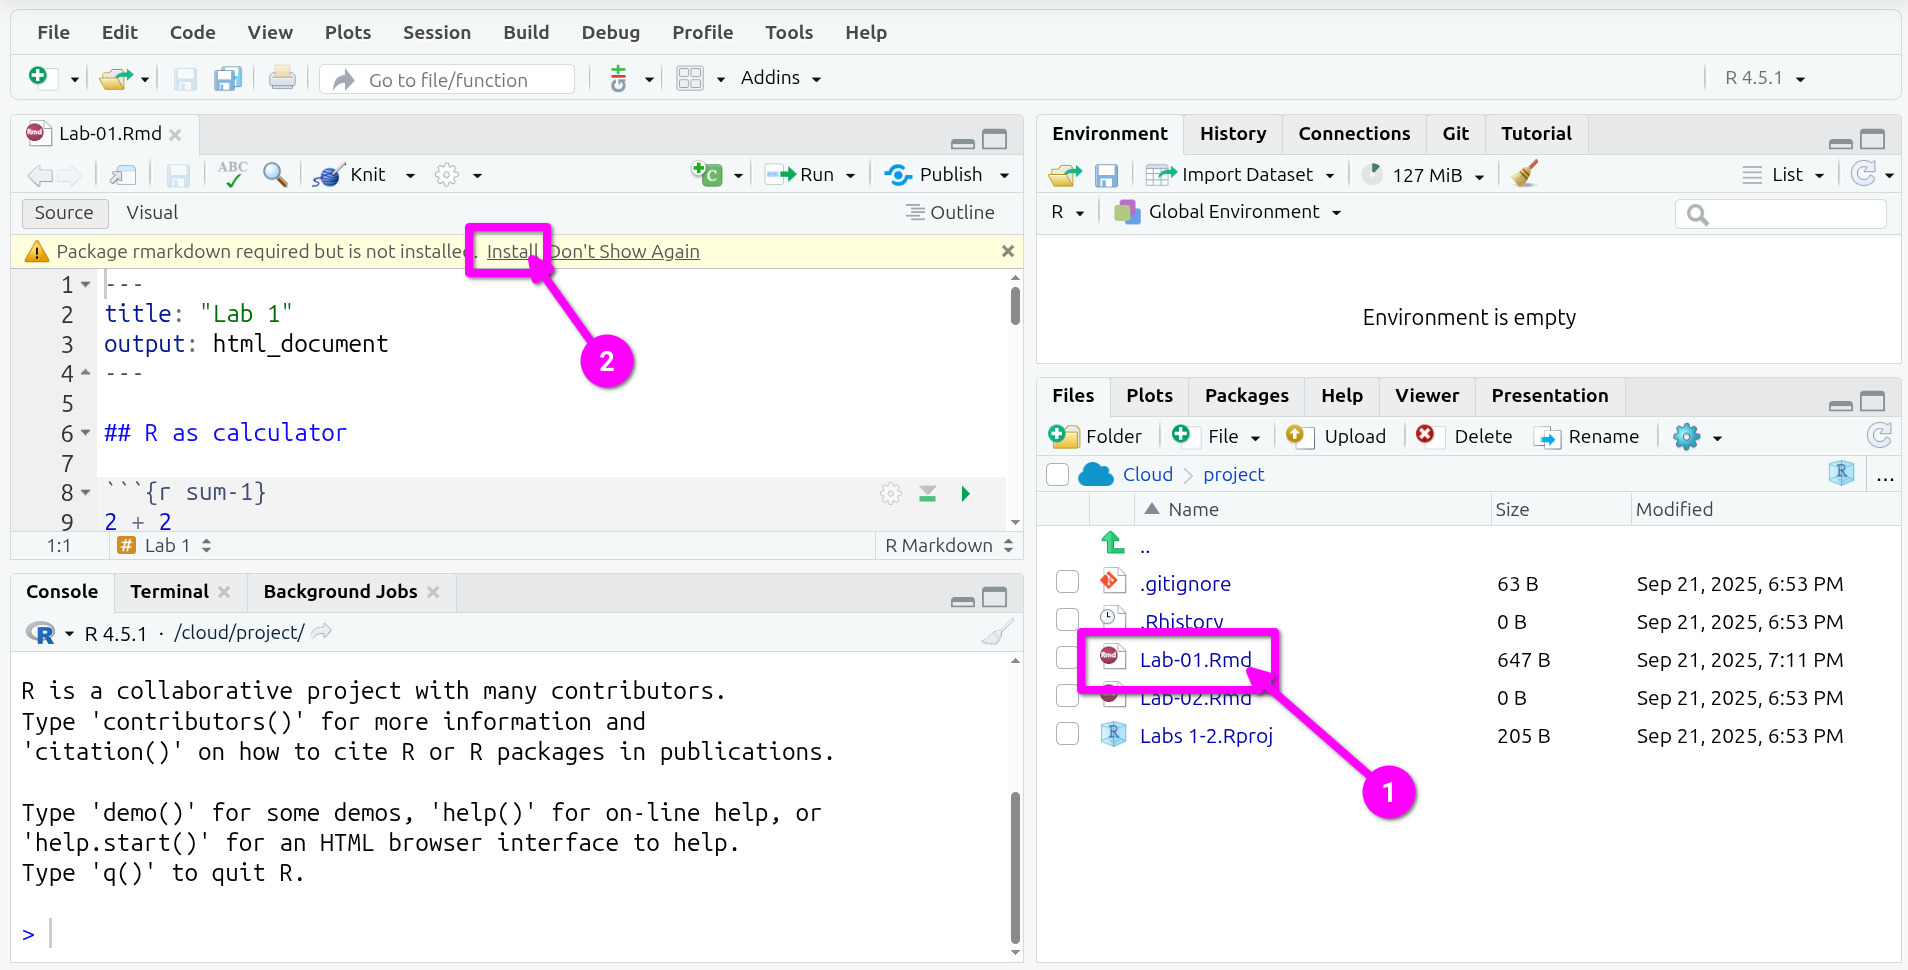Click the Publish icon in editor toolbar
Screen dimensions: 1908x970
click(898, 175)
